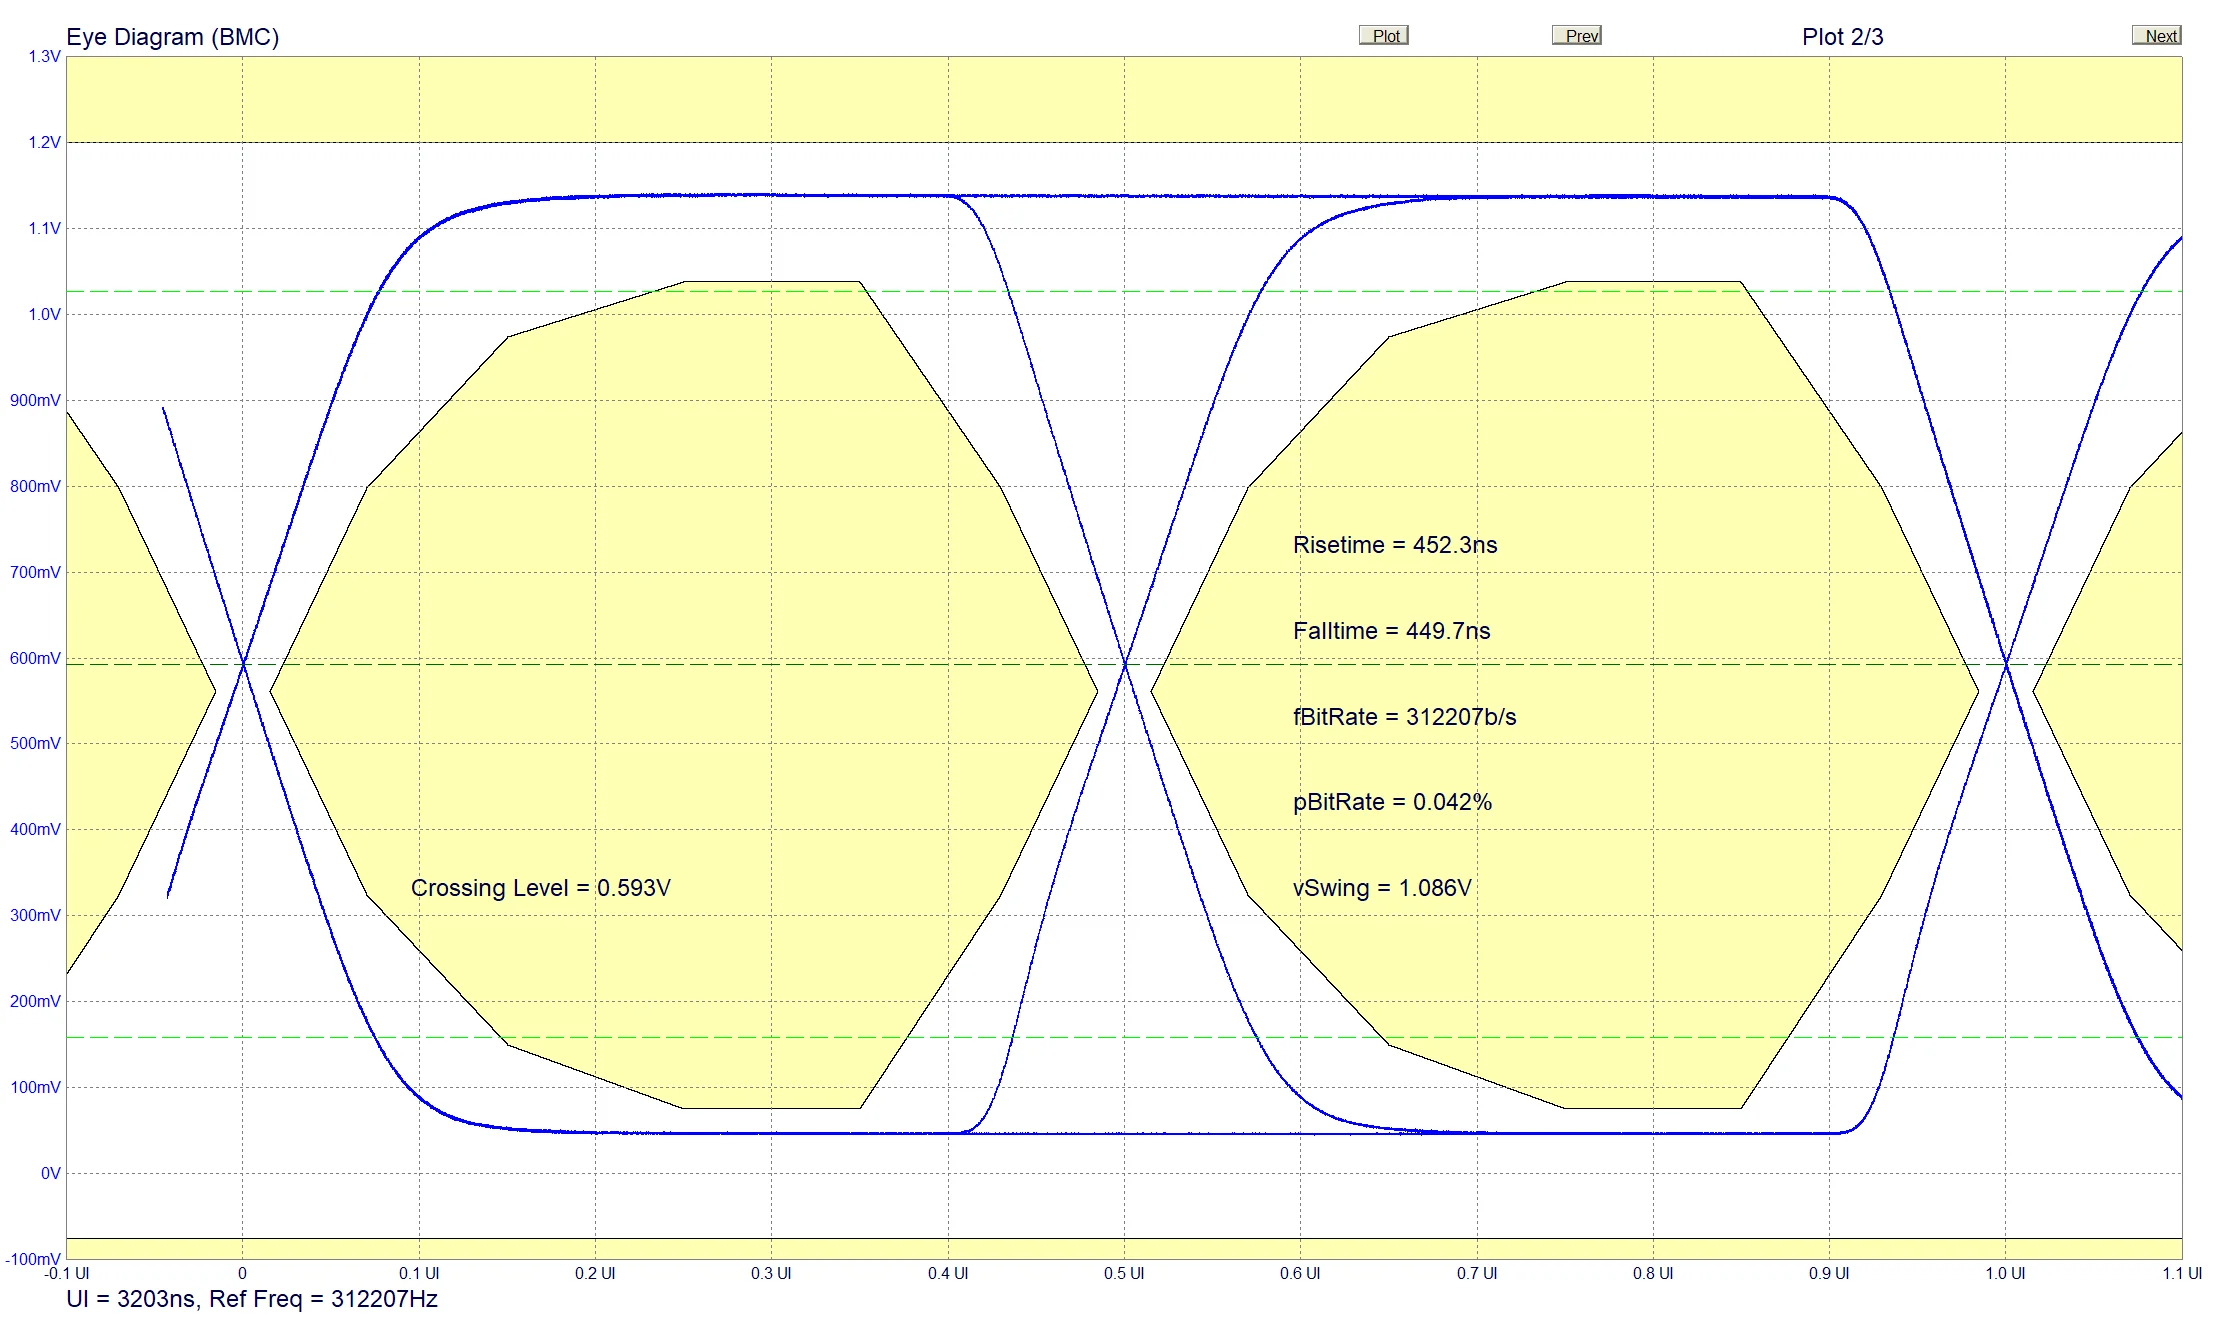Click the Plot 2/3 page indicator
This screenshot has width=2230, height=1320.
pos(1842,37)
